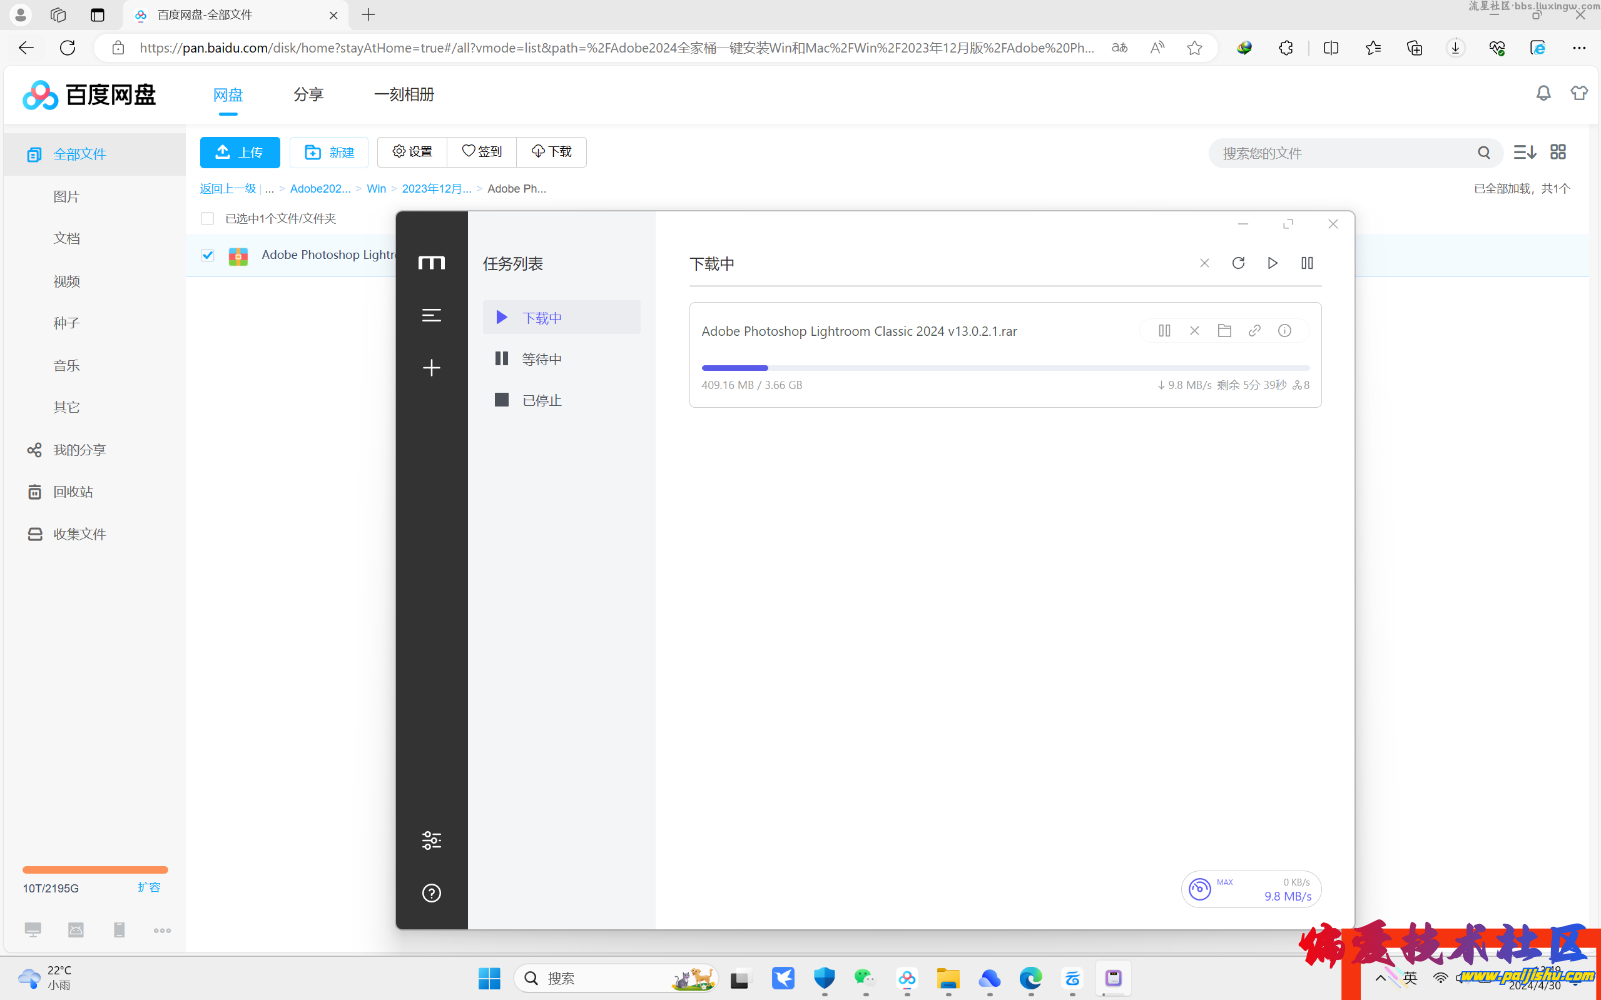Toggle the select-all files checkbox
Screen dimensions: 1601x1000
[208, 219]
